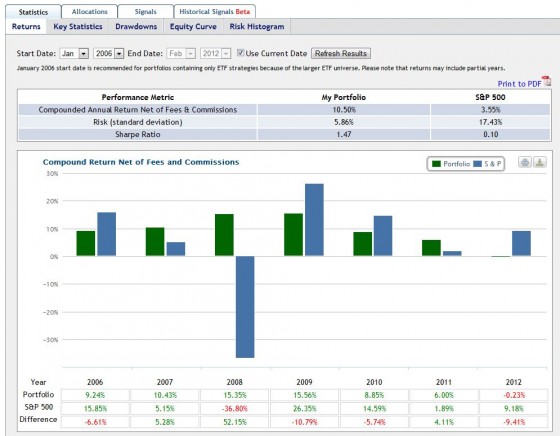Click the 4.11% Difference cell for 2011

(444, 422)
